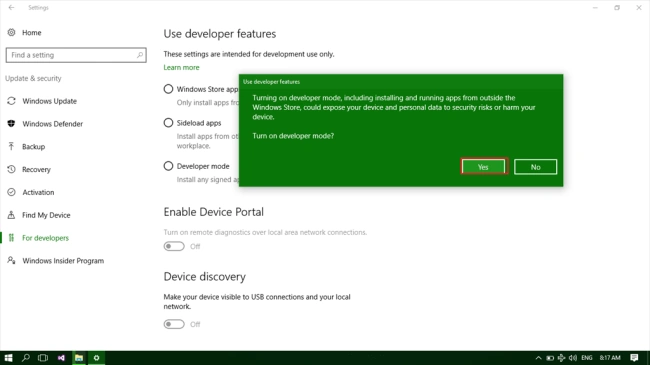Screen dimensions: 650x365
Task: Click 'These settings are intended for development' text
Action: point(249,54)
